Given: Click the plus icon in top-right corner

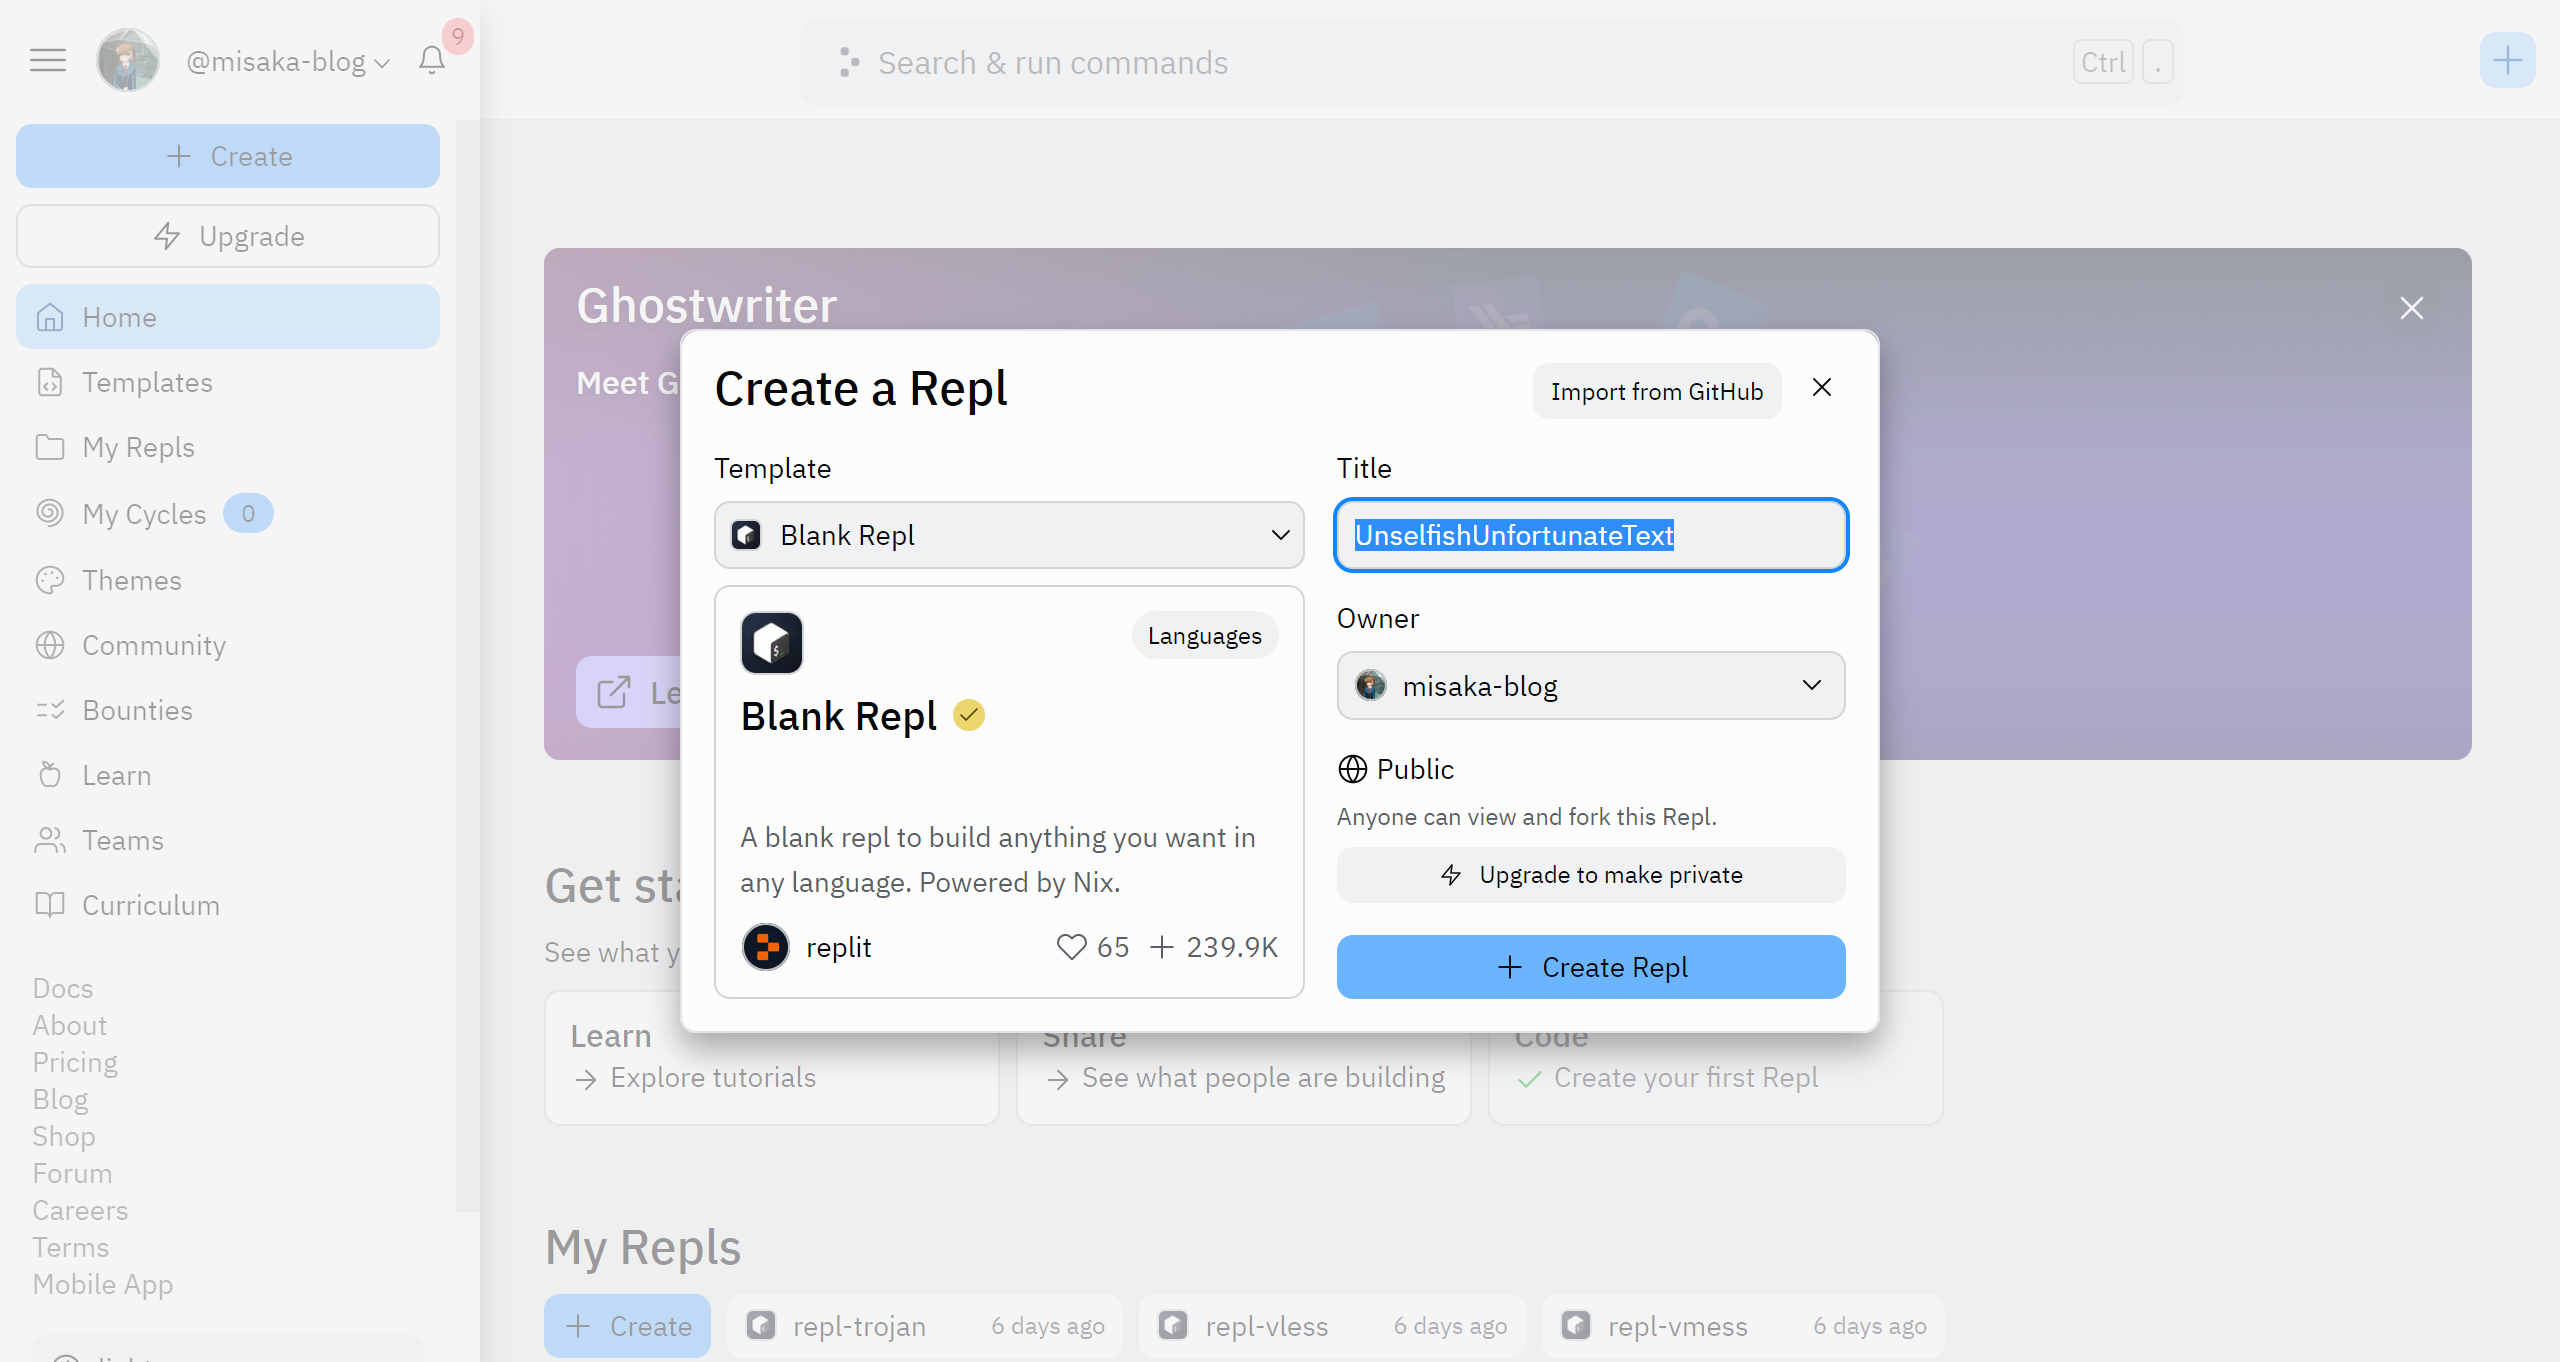Looking at the screenshot, I should [2506, 61].
